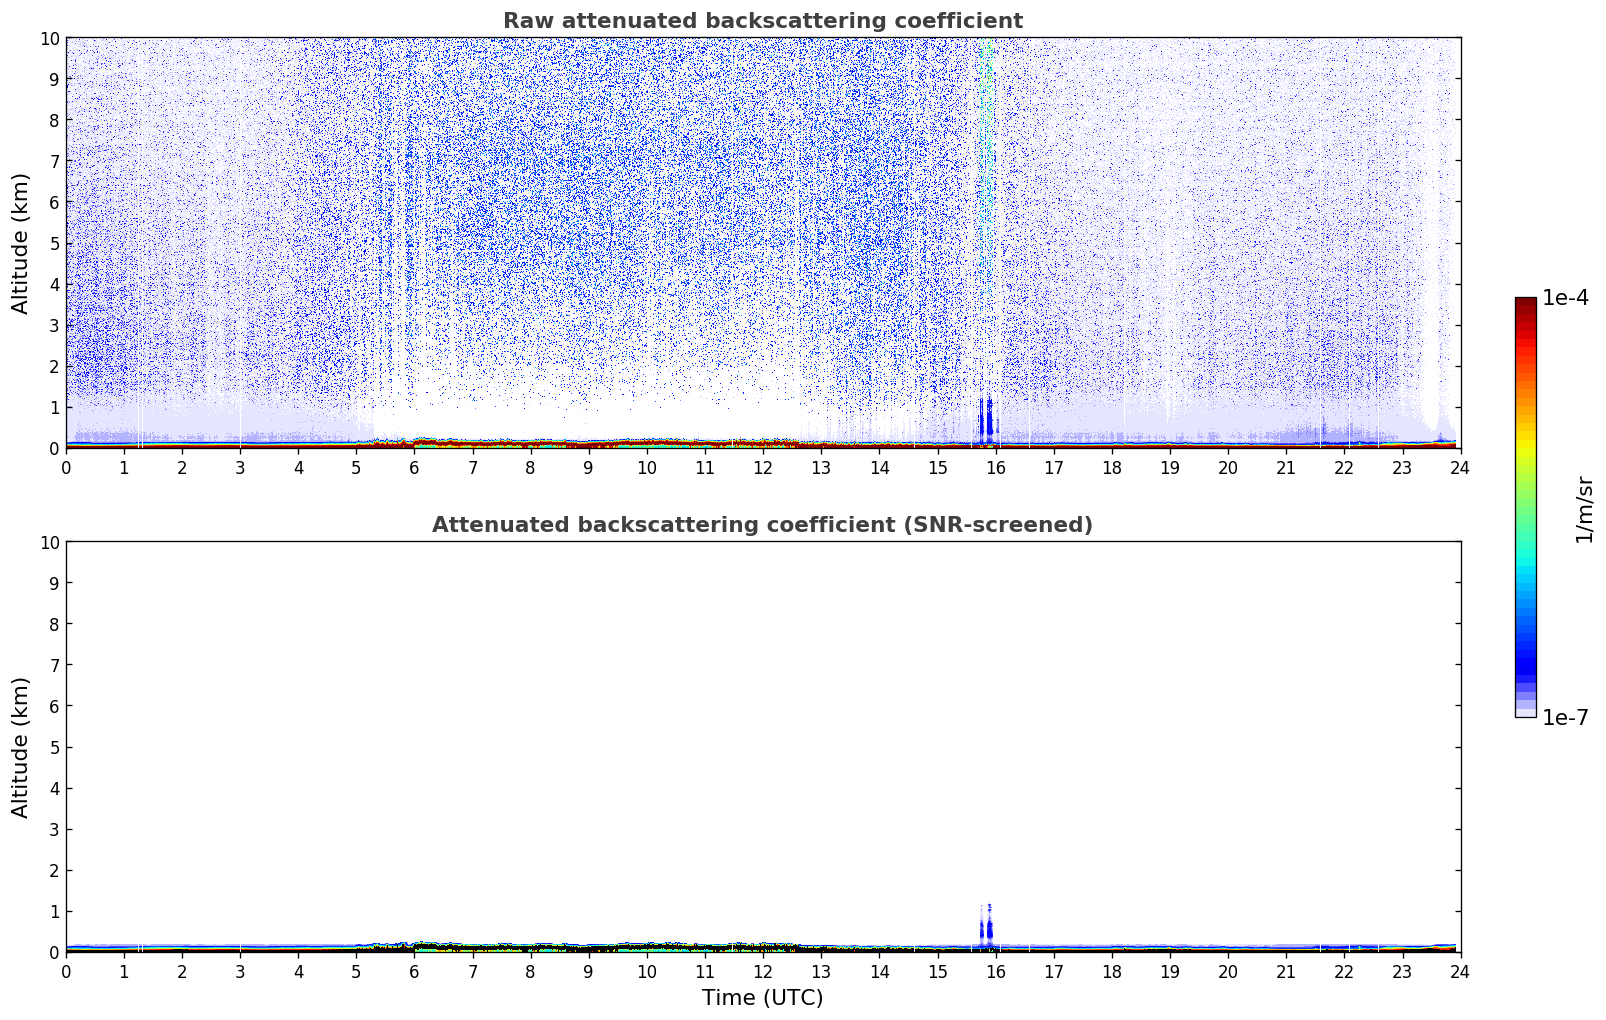The width and height of the screenshot is (1606, 1020).
Task: Click the colorbar unit label "1/m/sr"
Action: (1583, 509)
